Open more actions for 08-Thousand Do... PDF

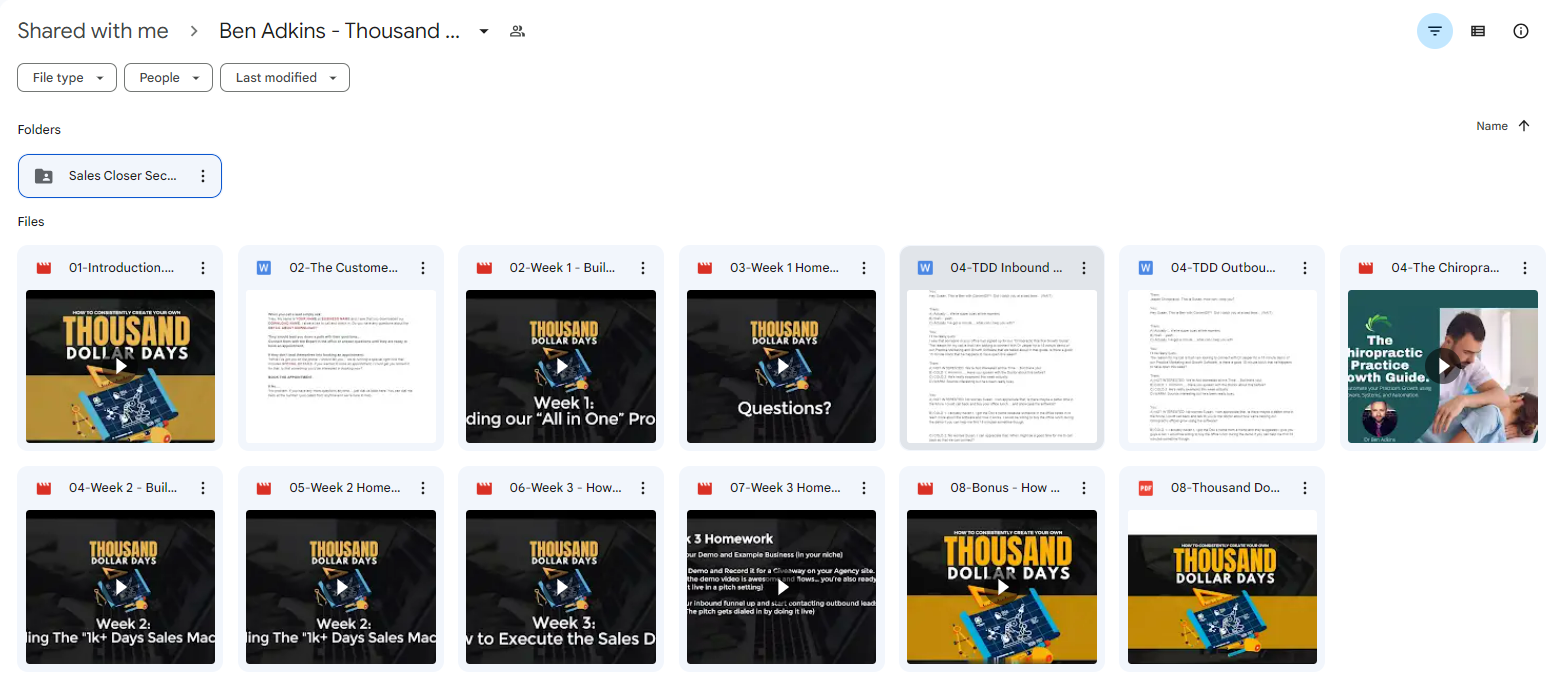[1305, 488]
